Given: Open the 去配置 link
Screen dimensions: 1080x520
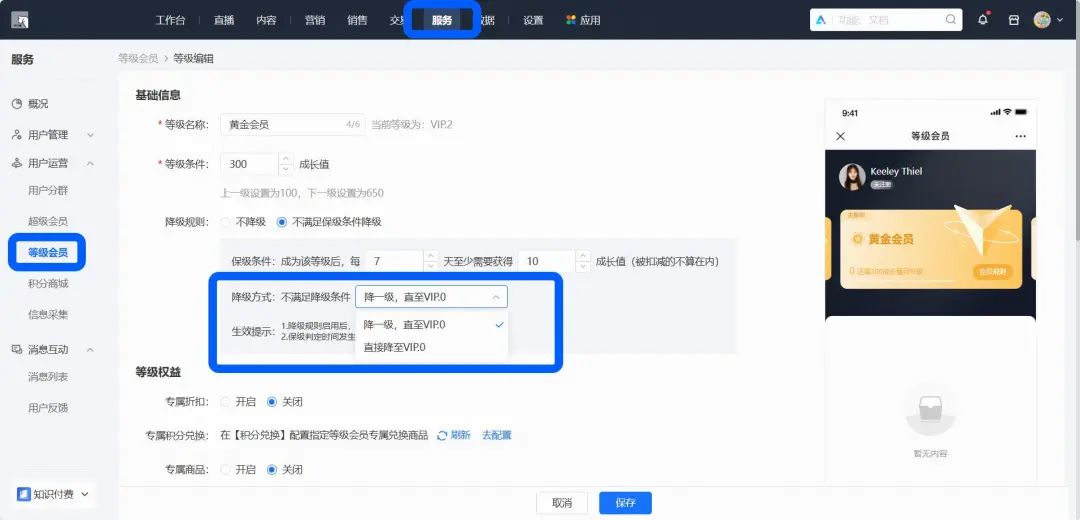Looking at the screenshot, I should [x=497, y=435].
